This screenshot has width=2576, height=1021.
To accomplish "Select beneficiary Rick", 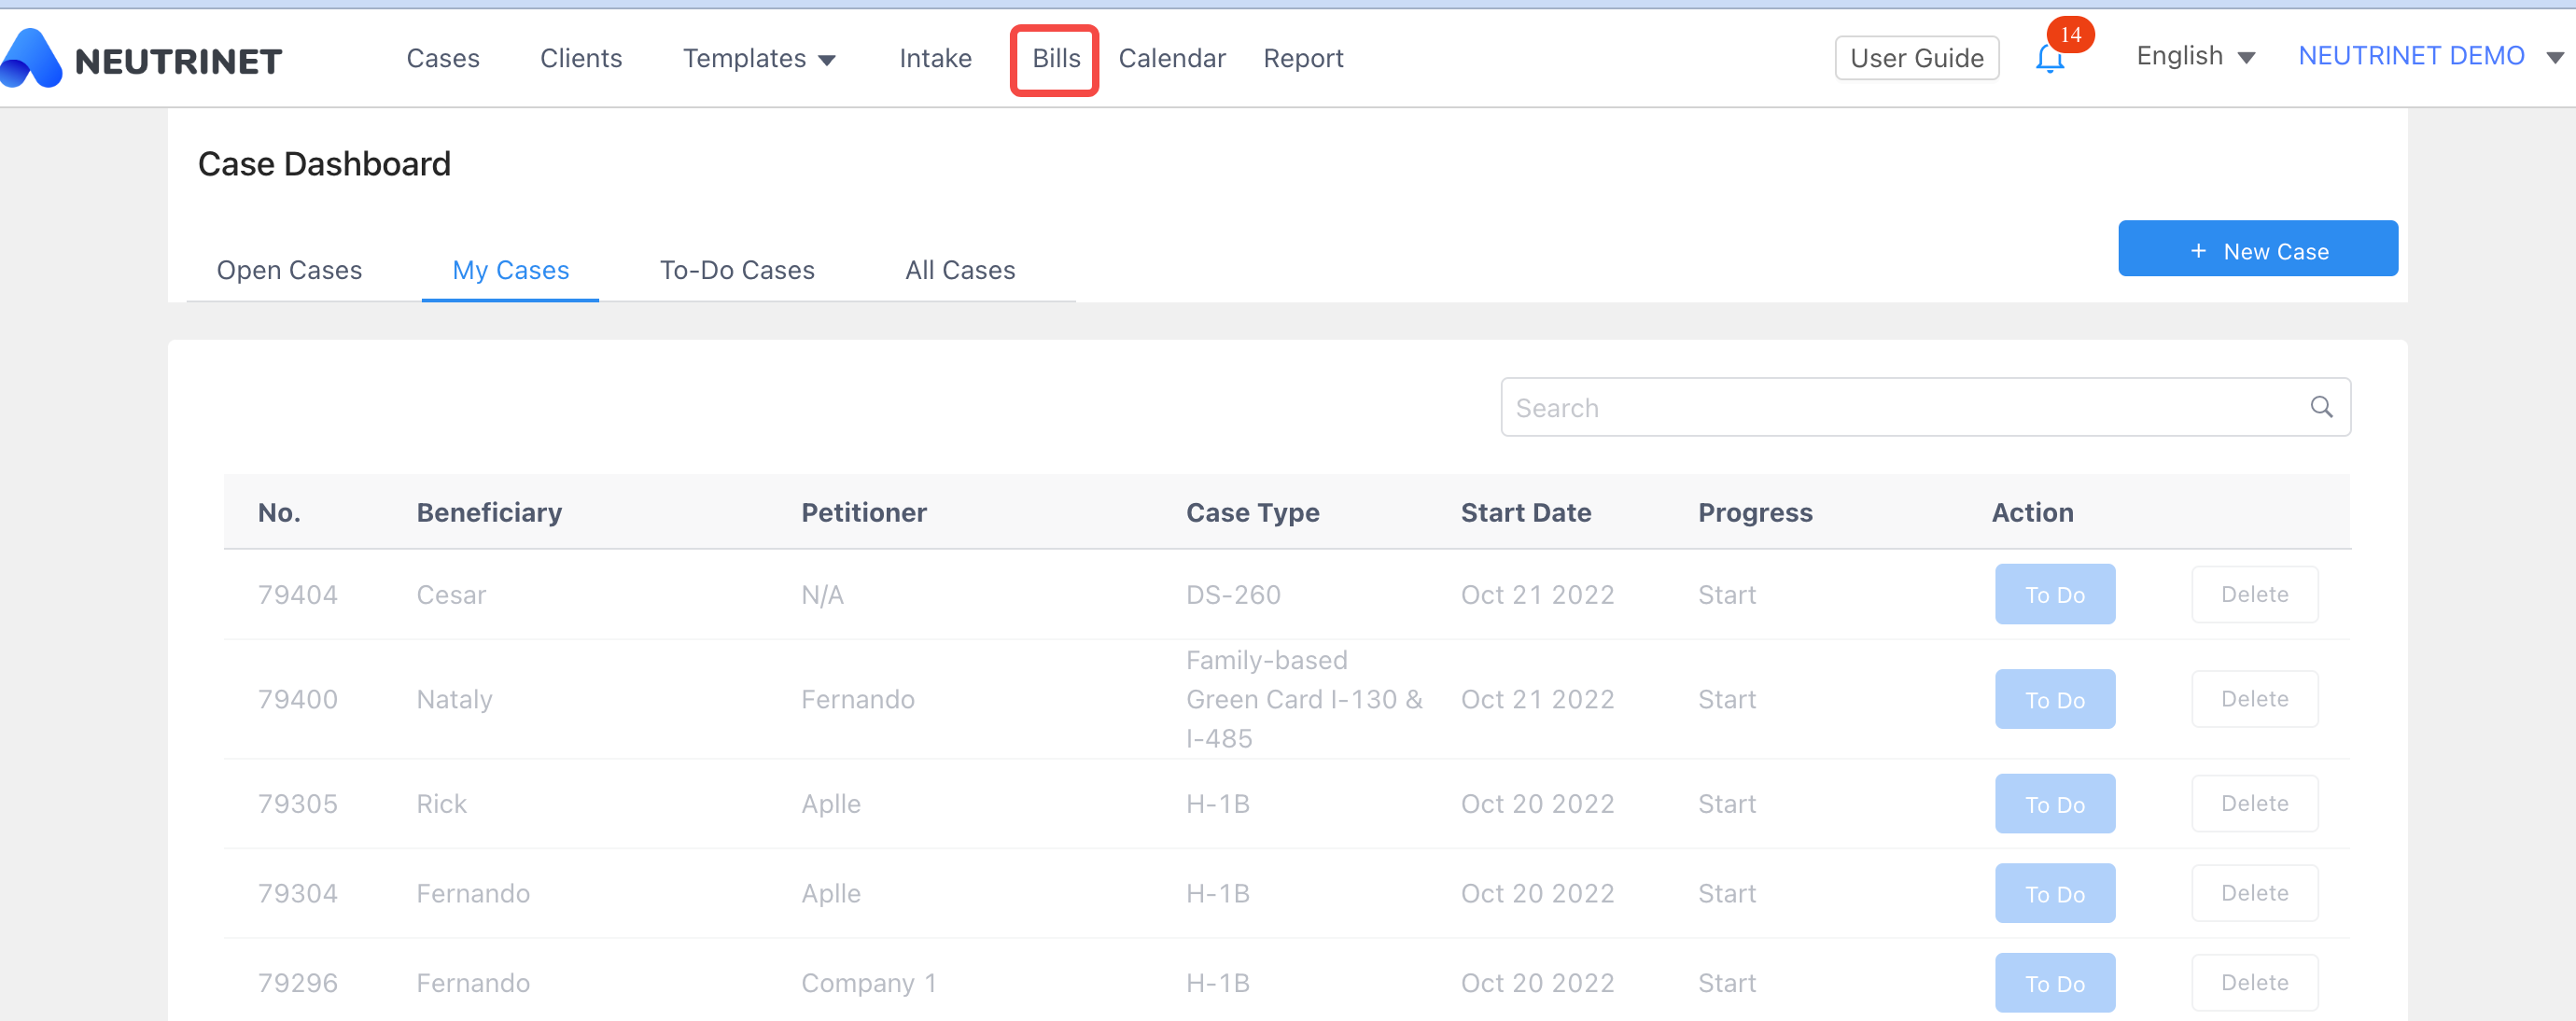I will [441, 803].
